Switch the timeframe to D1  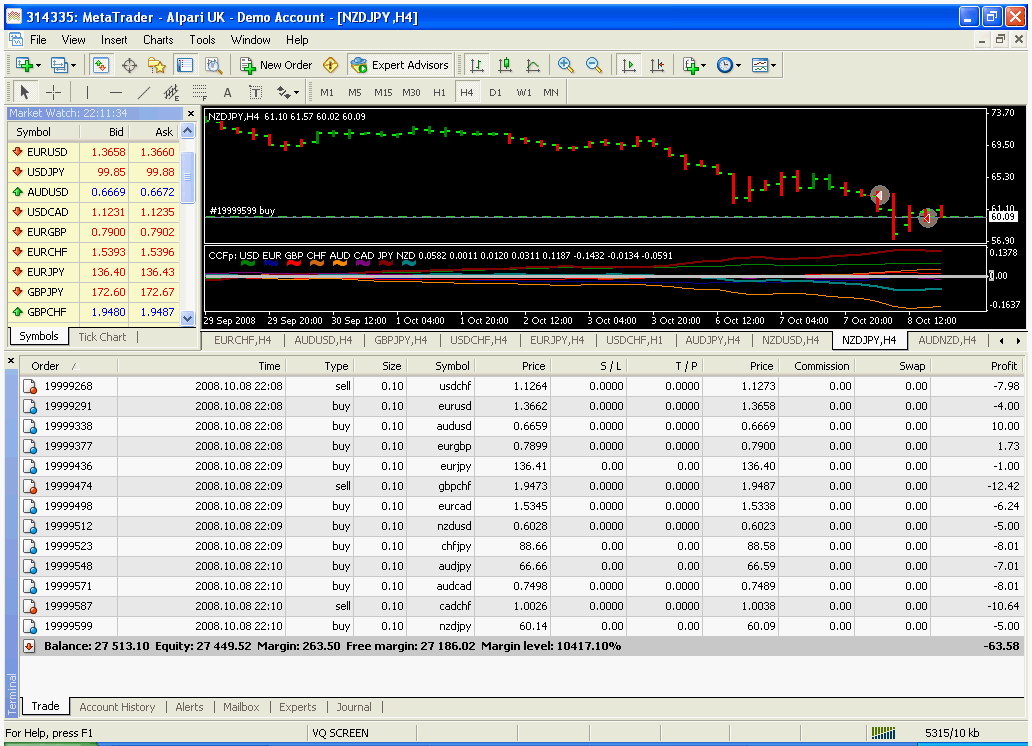[x=495, y=92]
